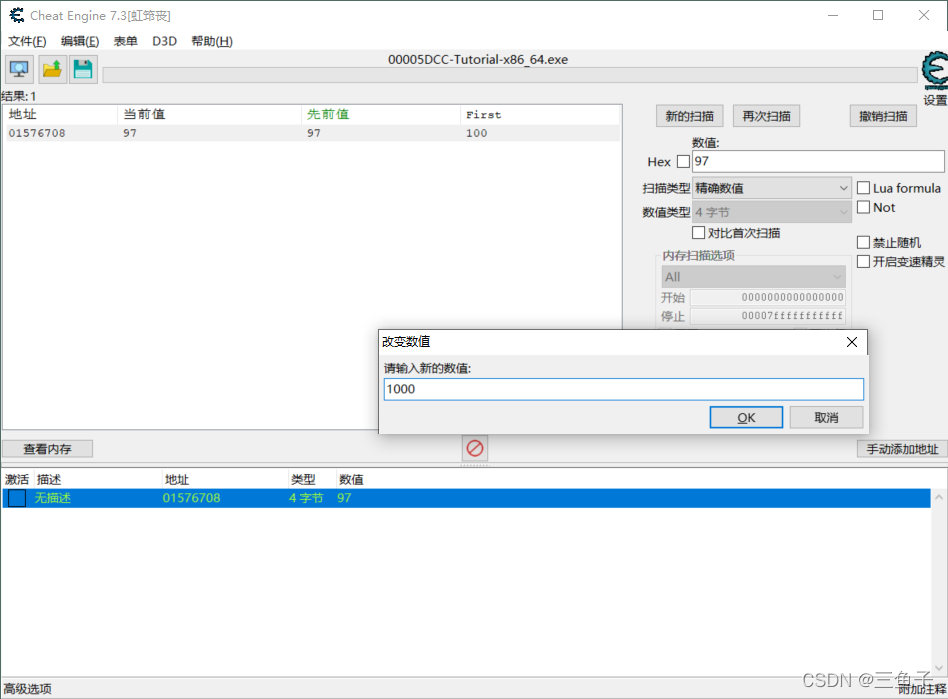Click the 激活 column header
The height and width of the screenshot is (699, 948).
coord(17,480)
